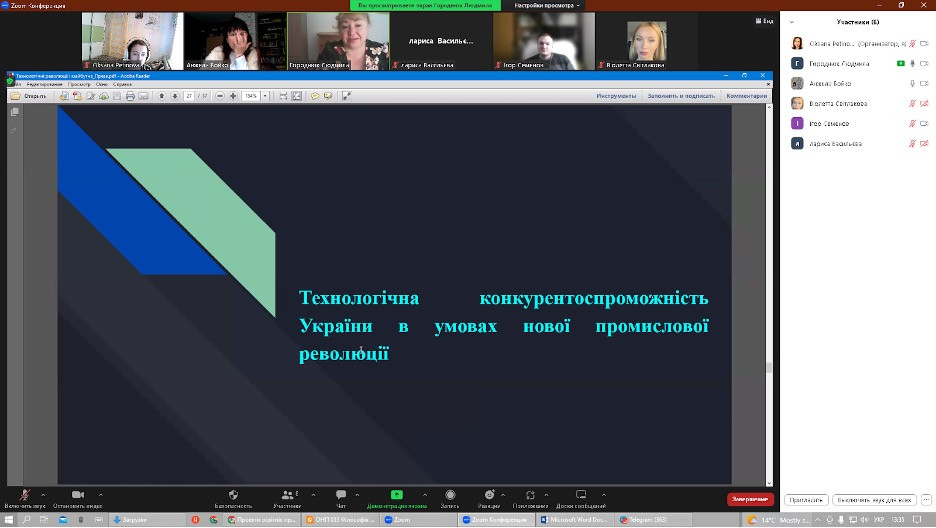Open Справка menu in Adobe Reader
This screenshot has width=936, height=528.
tap(122, 85)
